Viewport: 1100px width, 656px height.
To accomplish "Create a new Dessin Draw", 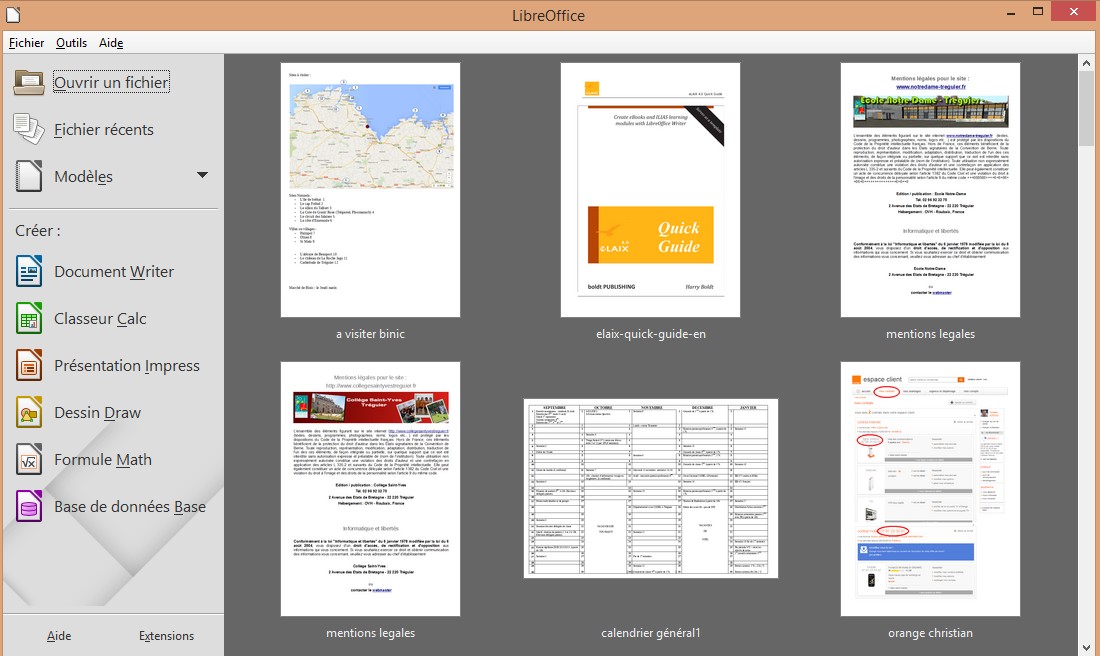I will [98, 413].
